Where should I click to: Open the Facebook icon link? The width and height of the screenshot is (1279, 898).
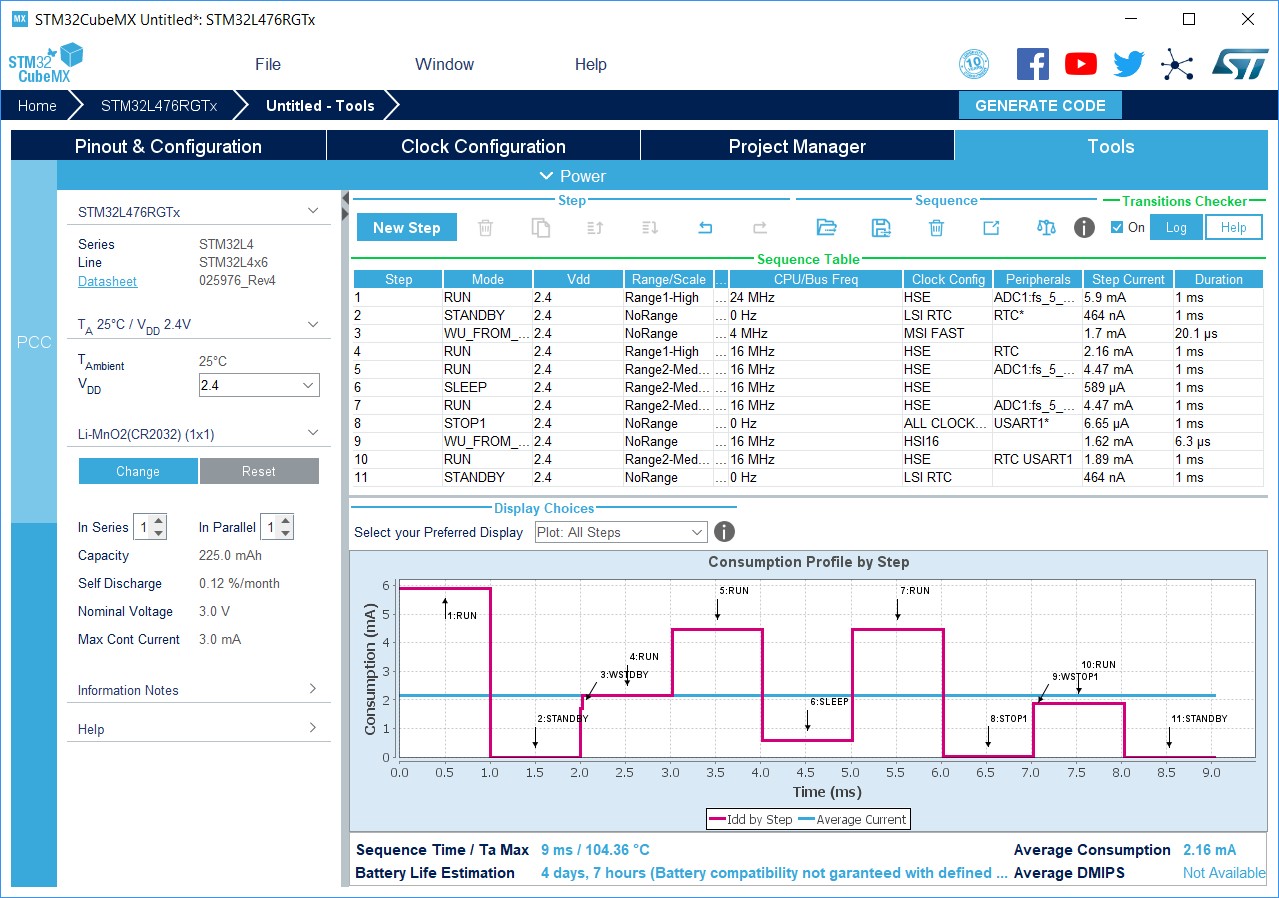pos(1033,64)
